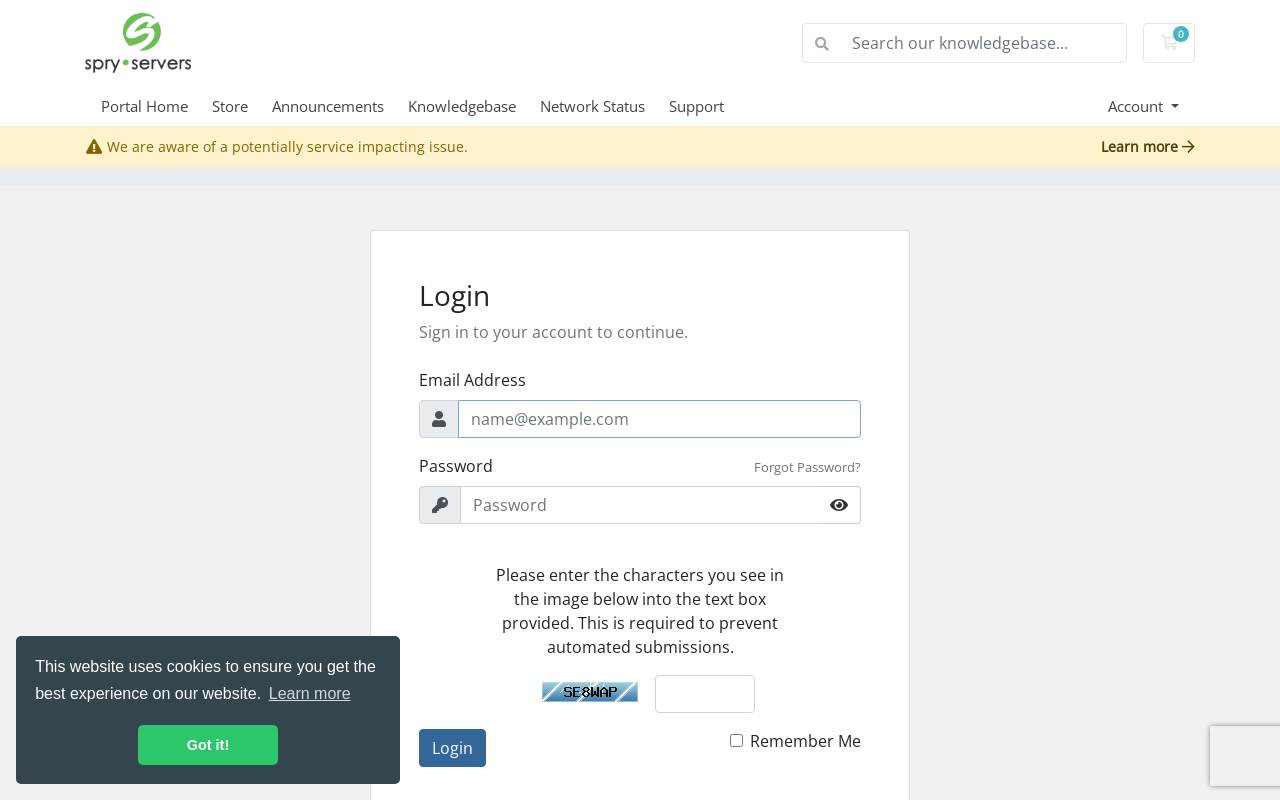Open the Support menu item
Viewport: 1280px width, 800px height.
[x=696, y=106]
